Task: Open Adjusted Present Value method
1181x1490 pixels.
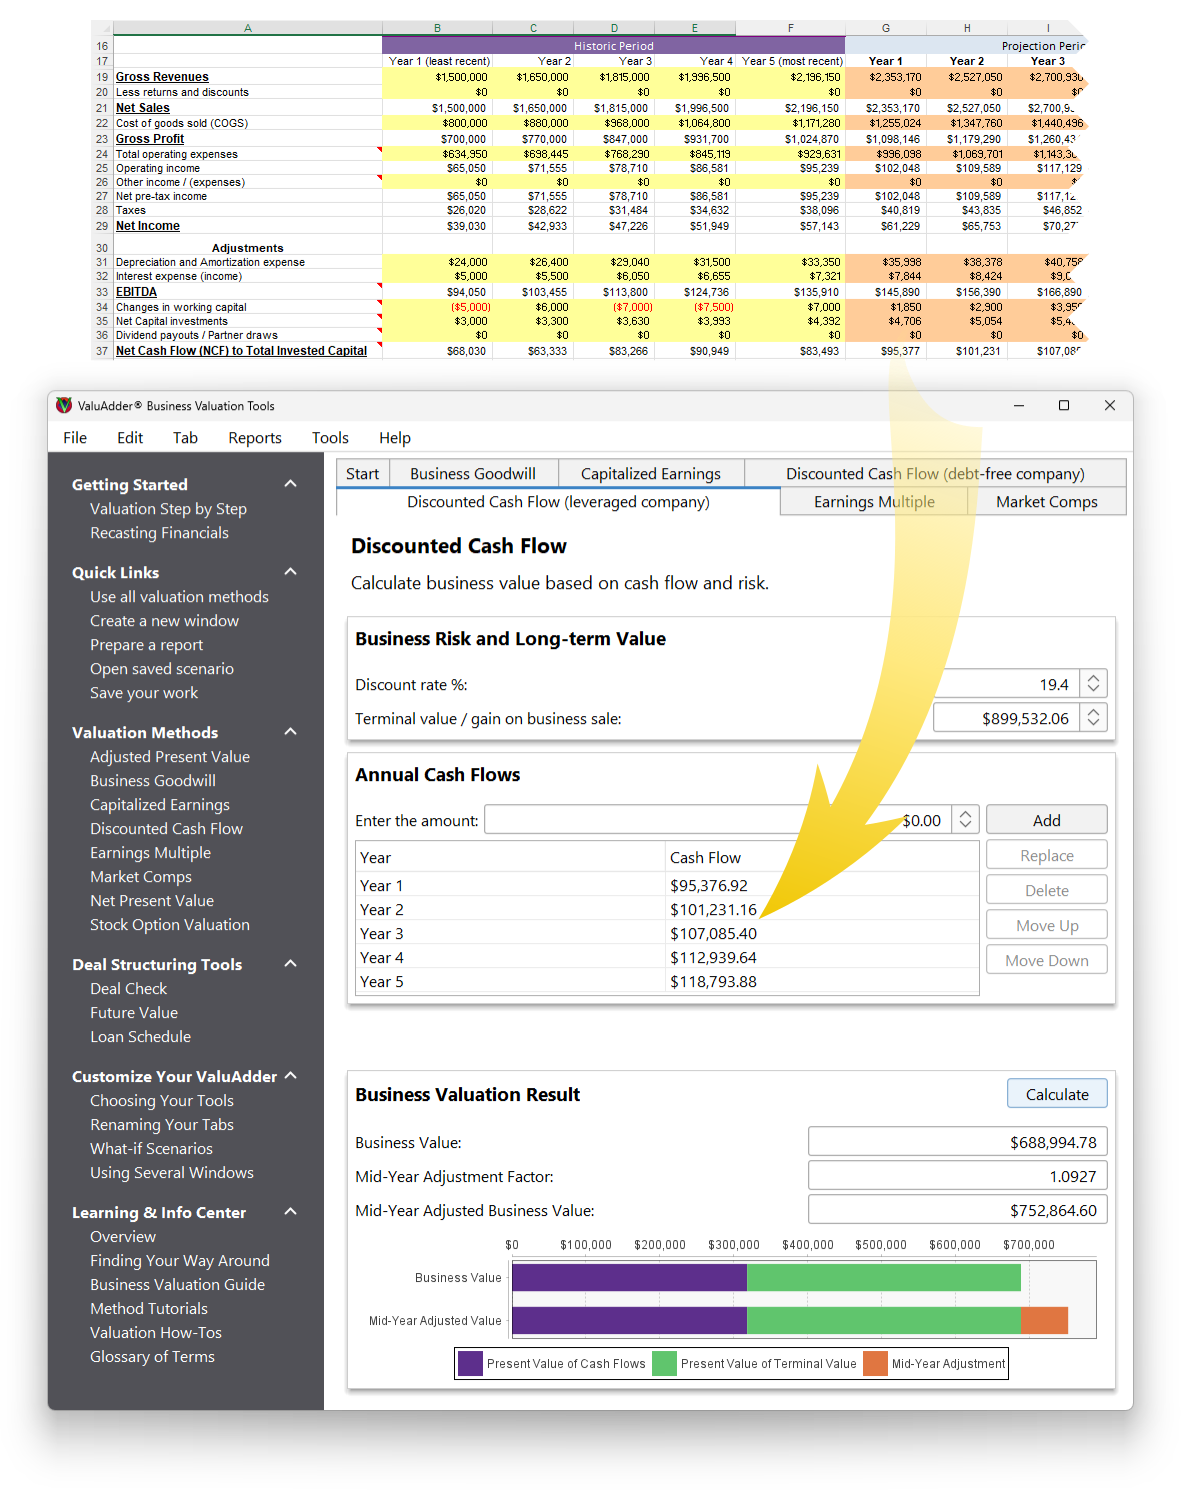Action: (x=170, y=757)
